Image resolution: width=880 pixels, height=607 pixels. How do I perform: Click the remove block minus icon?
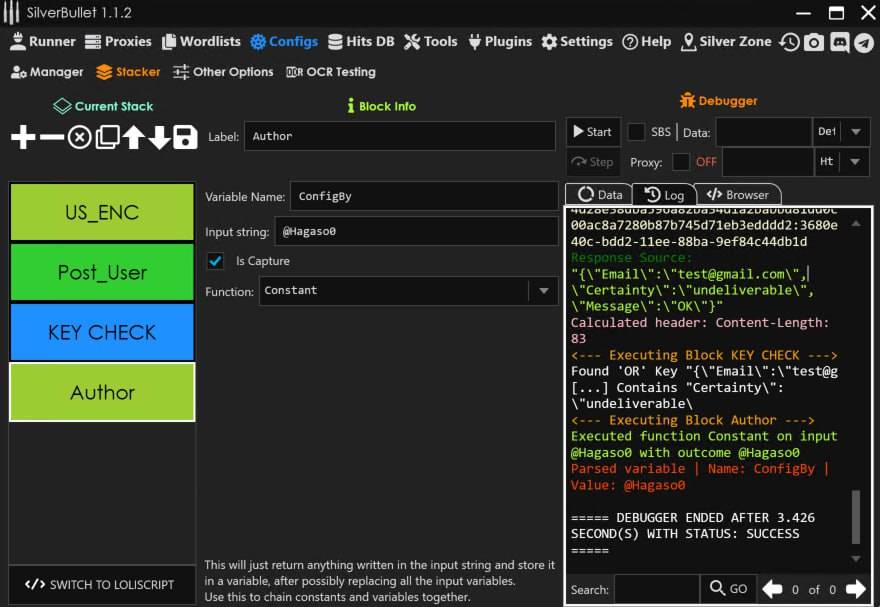(x=51, y=138)
